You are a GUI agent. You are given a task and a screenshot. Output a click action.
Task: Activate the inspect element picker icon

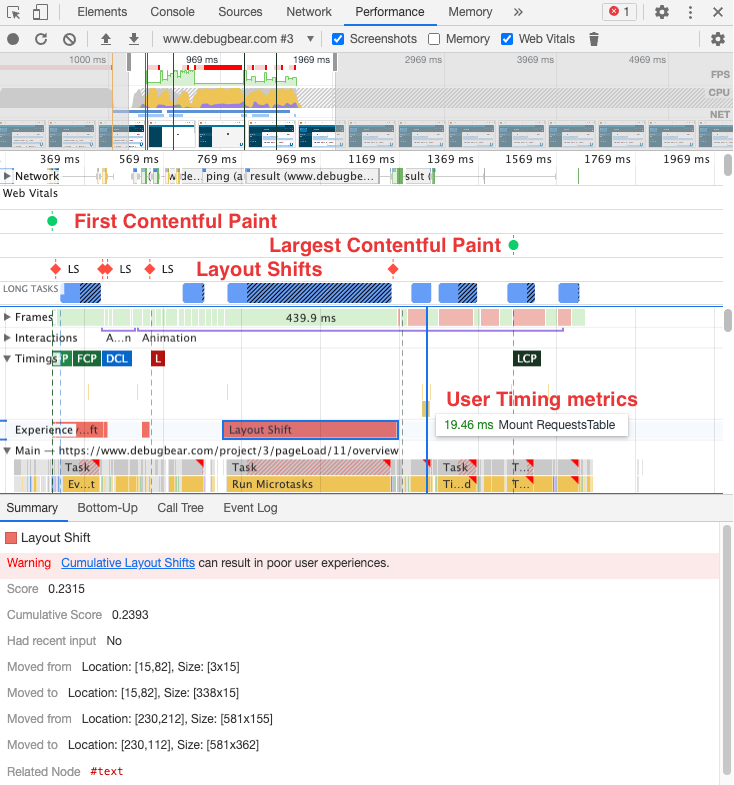click(14, 12)
